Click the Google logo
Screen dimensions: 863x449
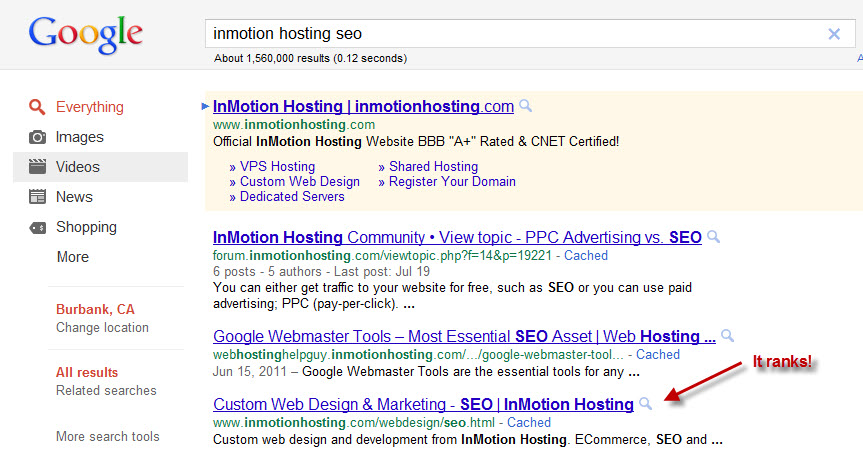pos(85,35)
